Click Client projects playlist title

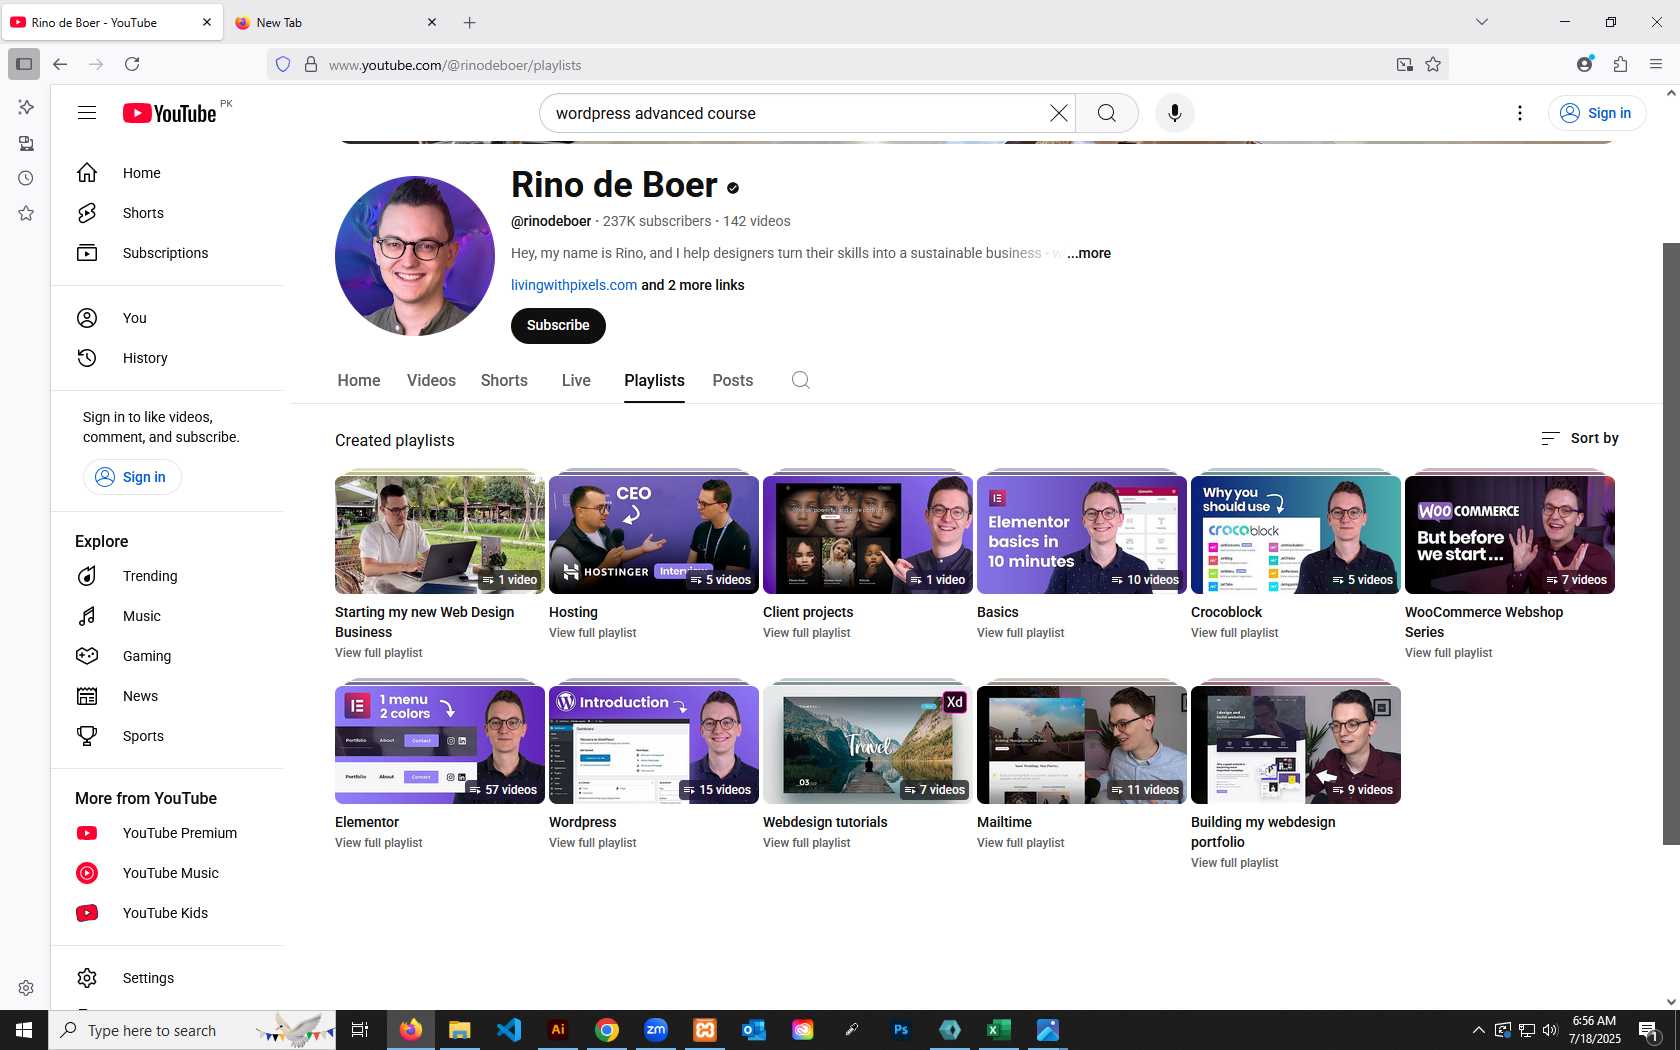click(x=808, y=612)
